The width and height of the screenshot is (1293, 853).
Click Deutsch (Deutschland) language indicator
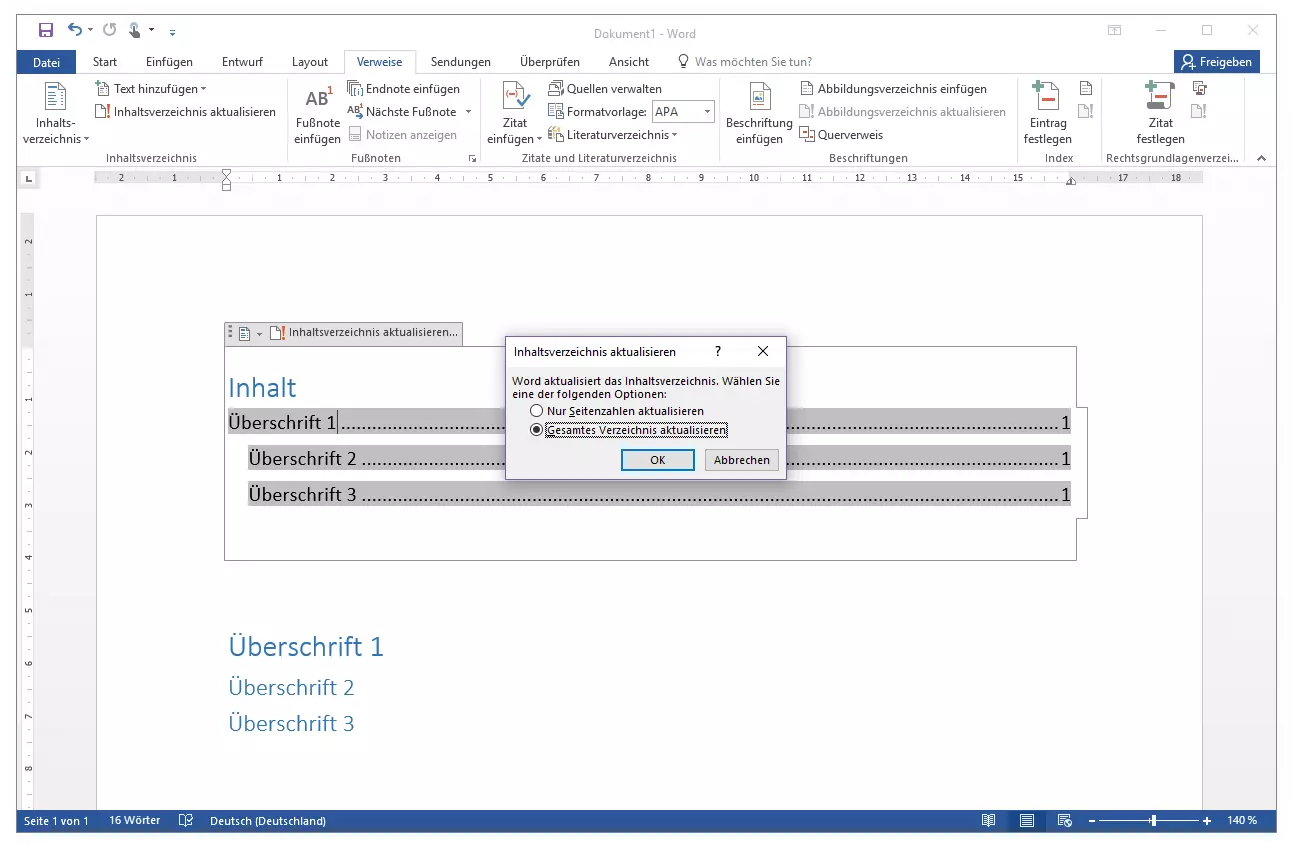click(268, 821)
